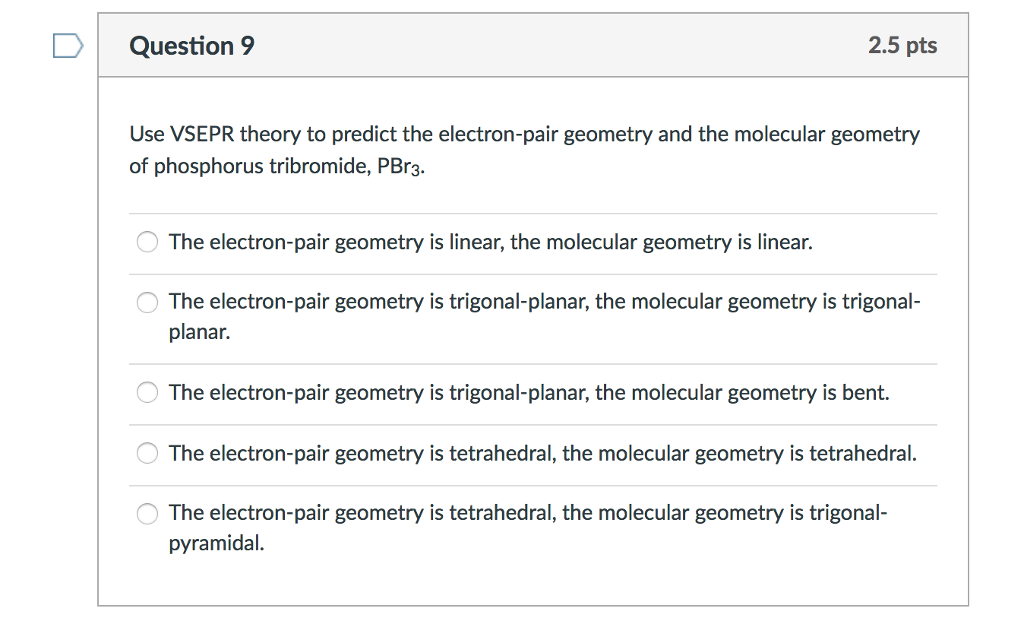Click the word planar on second option
This screenshot has width=1024, height=640.
201,332
